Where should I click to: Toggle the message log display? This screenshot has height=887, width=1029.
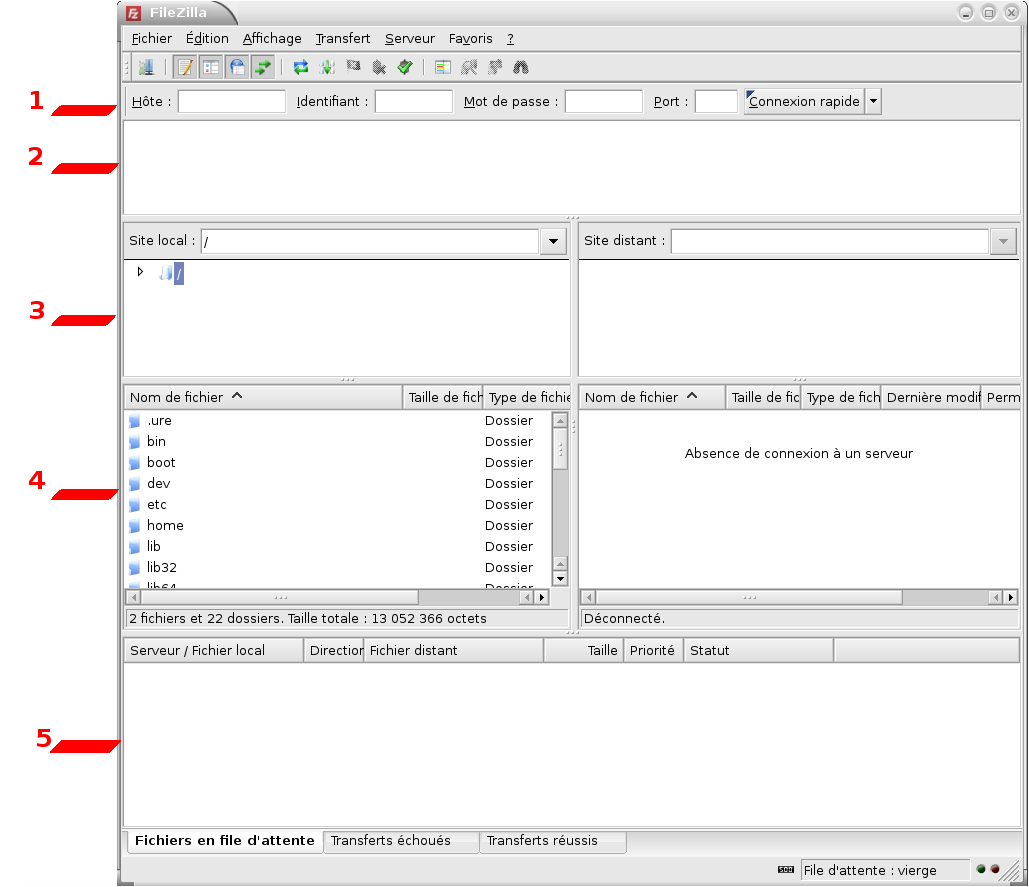coord(185,68)
